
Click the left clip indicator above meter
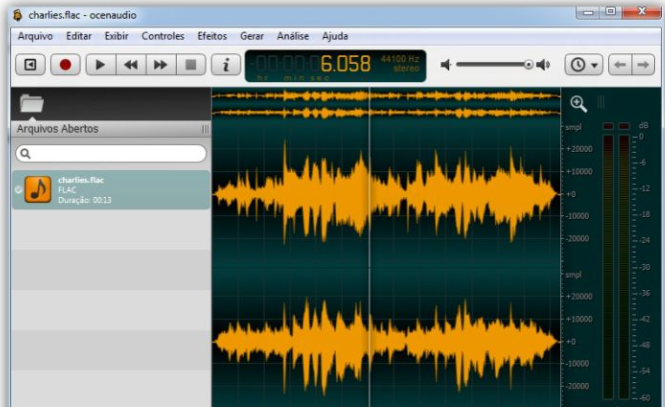pos(608,126)
